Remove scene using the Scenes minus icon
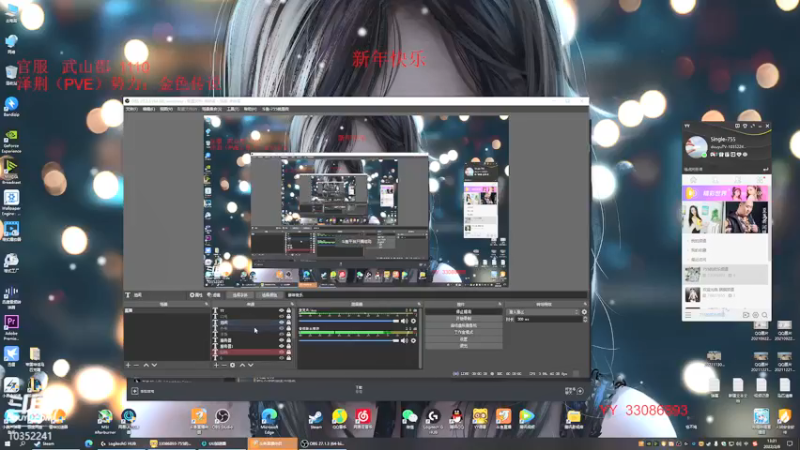Viewport: 800px width, 450px height. 136,365
